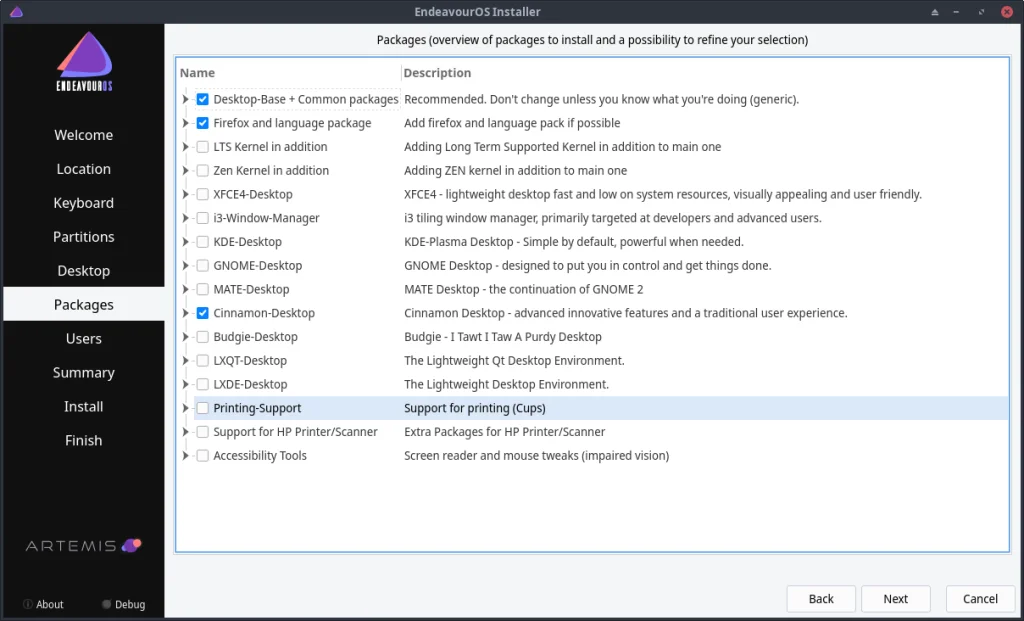This screenshot has height=621, width=1024.
Task: Click the Debug icon
Action: point(106,604)
